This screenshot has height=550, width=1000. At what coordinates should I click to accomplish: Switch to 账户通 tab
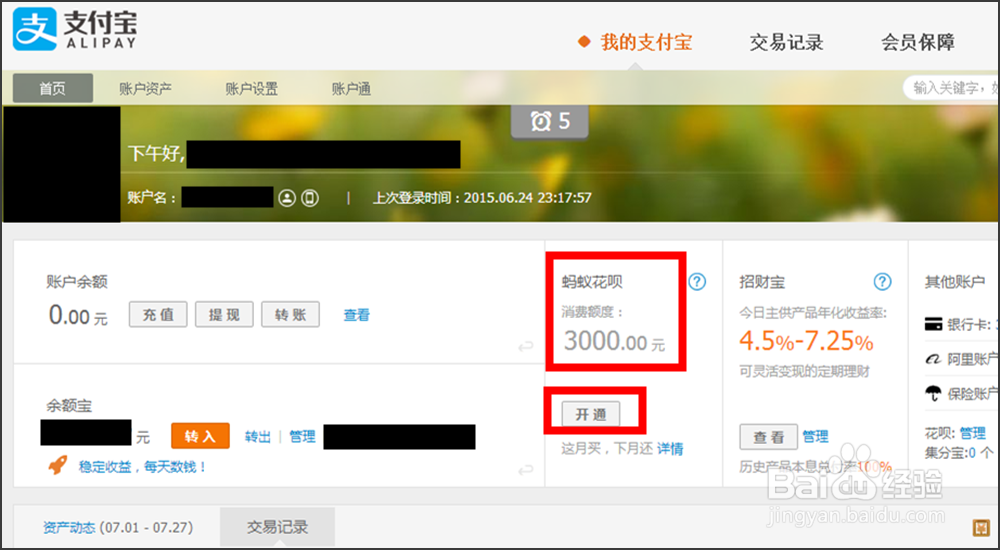(351, 89)
